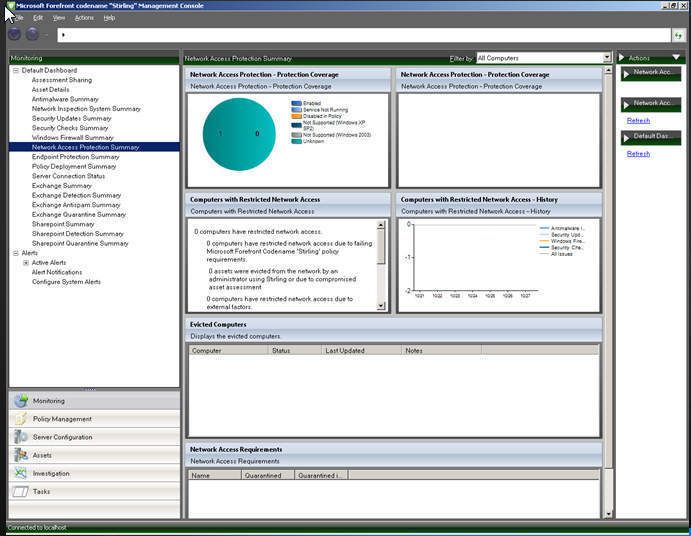Viewport: 691px width, 536px height.
Task: Click the Assets icon in navigation pane
Action: click(21, 455)
